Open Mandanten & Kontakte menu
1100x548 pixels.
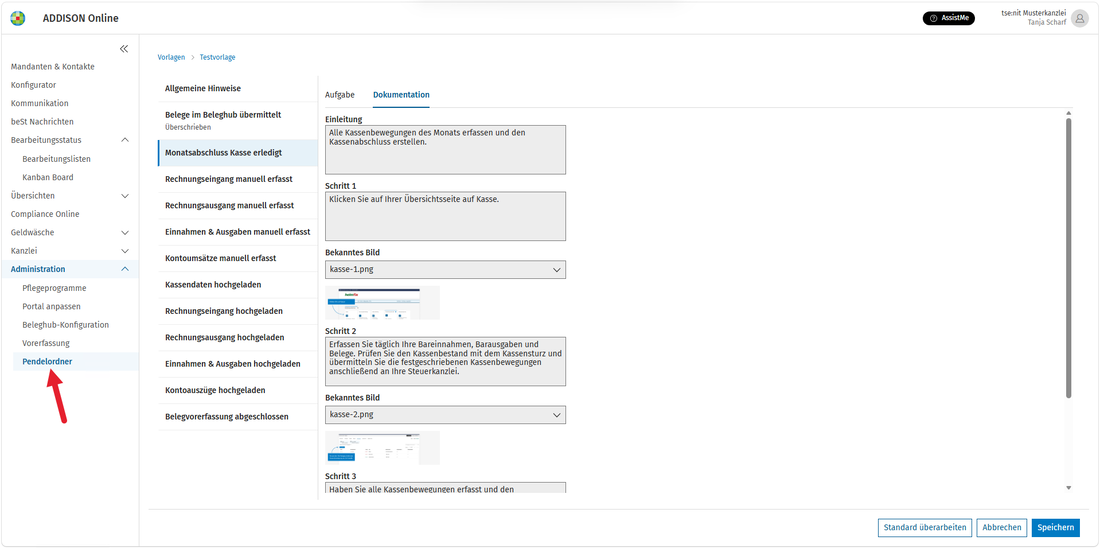tap(53, 67)
